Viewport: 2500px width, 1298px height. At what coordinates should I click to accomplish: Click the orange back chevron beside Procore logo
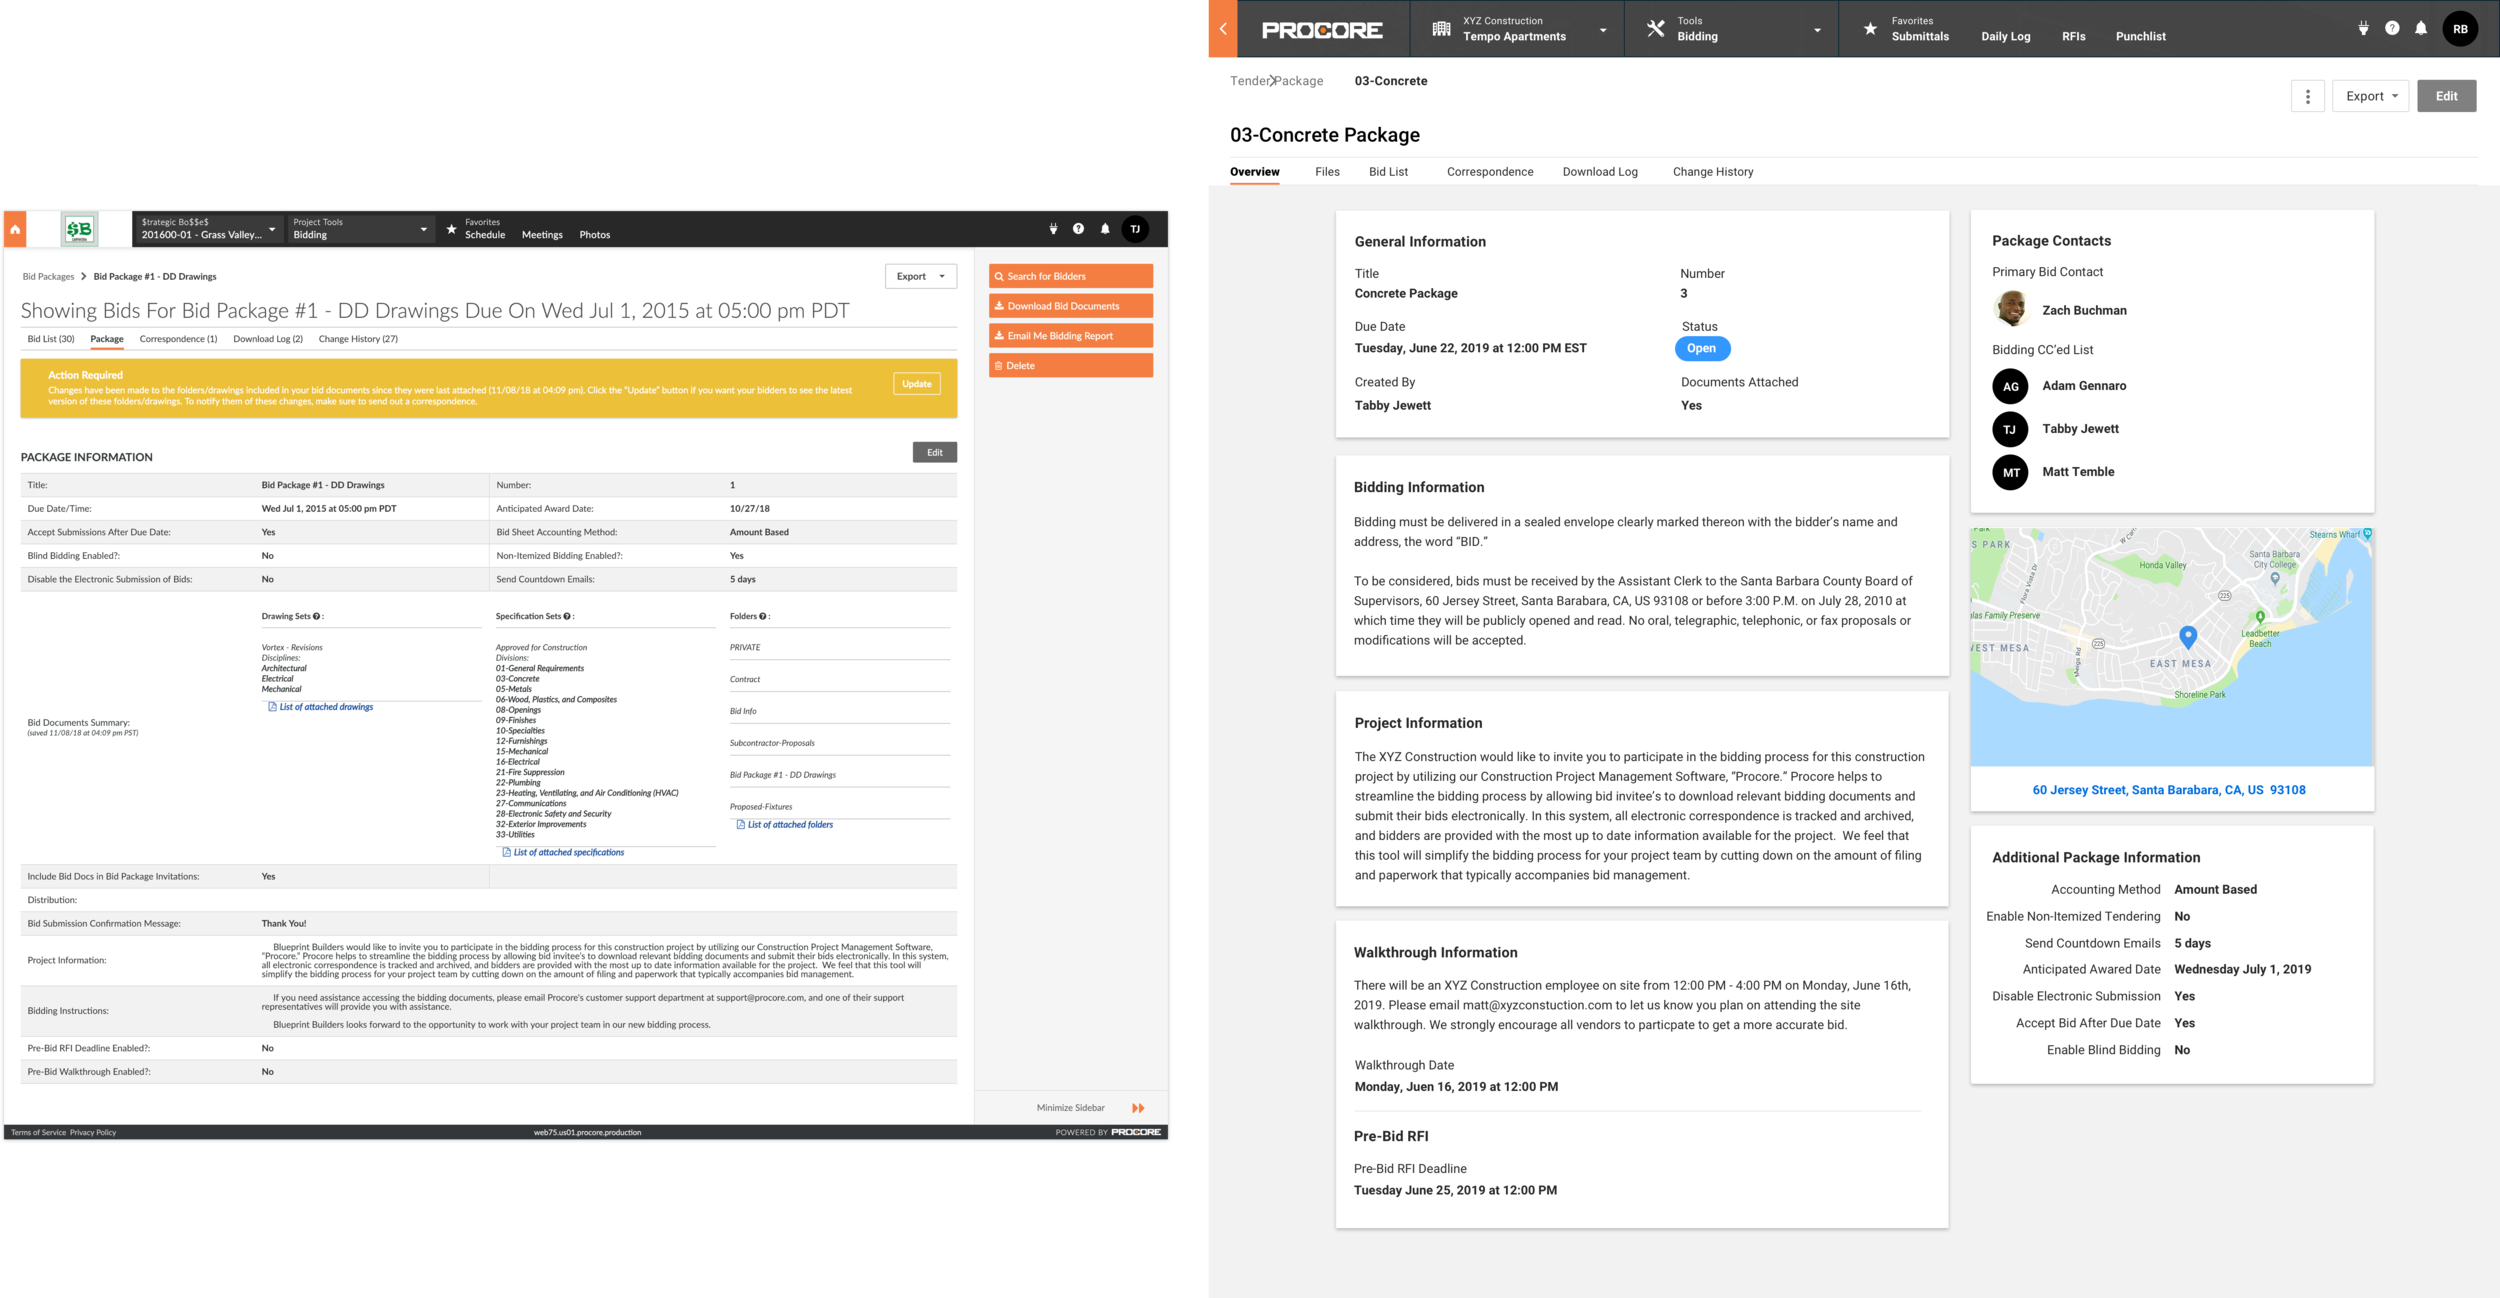click(x=1222, y=29)
